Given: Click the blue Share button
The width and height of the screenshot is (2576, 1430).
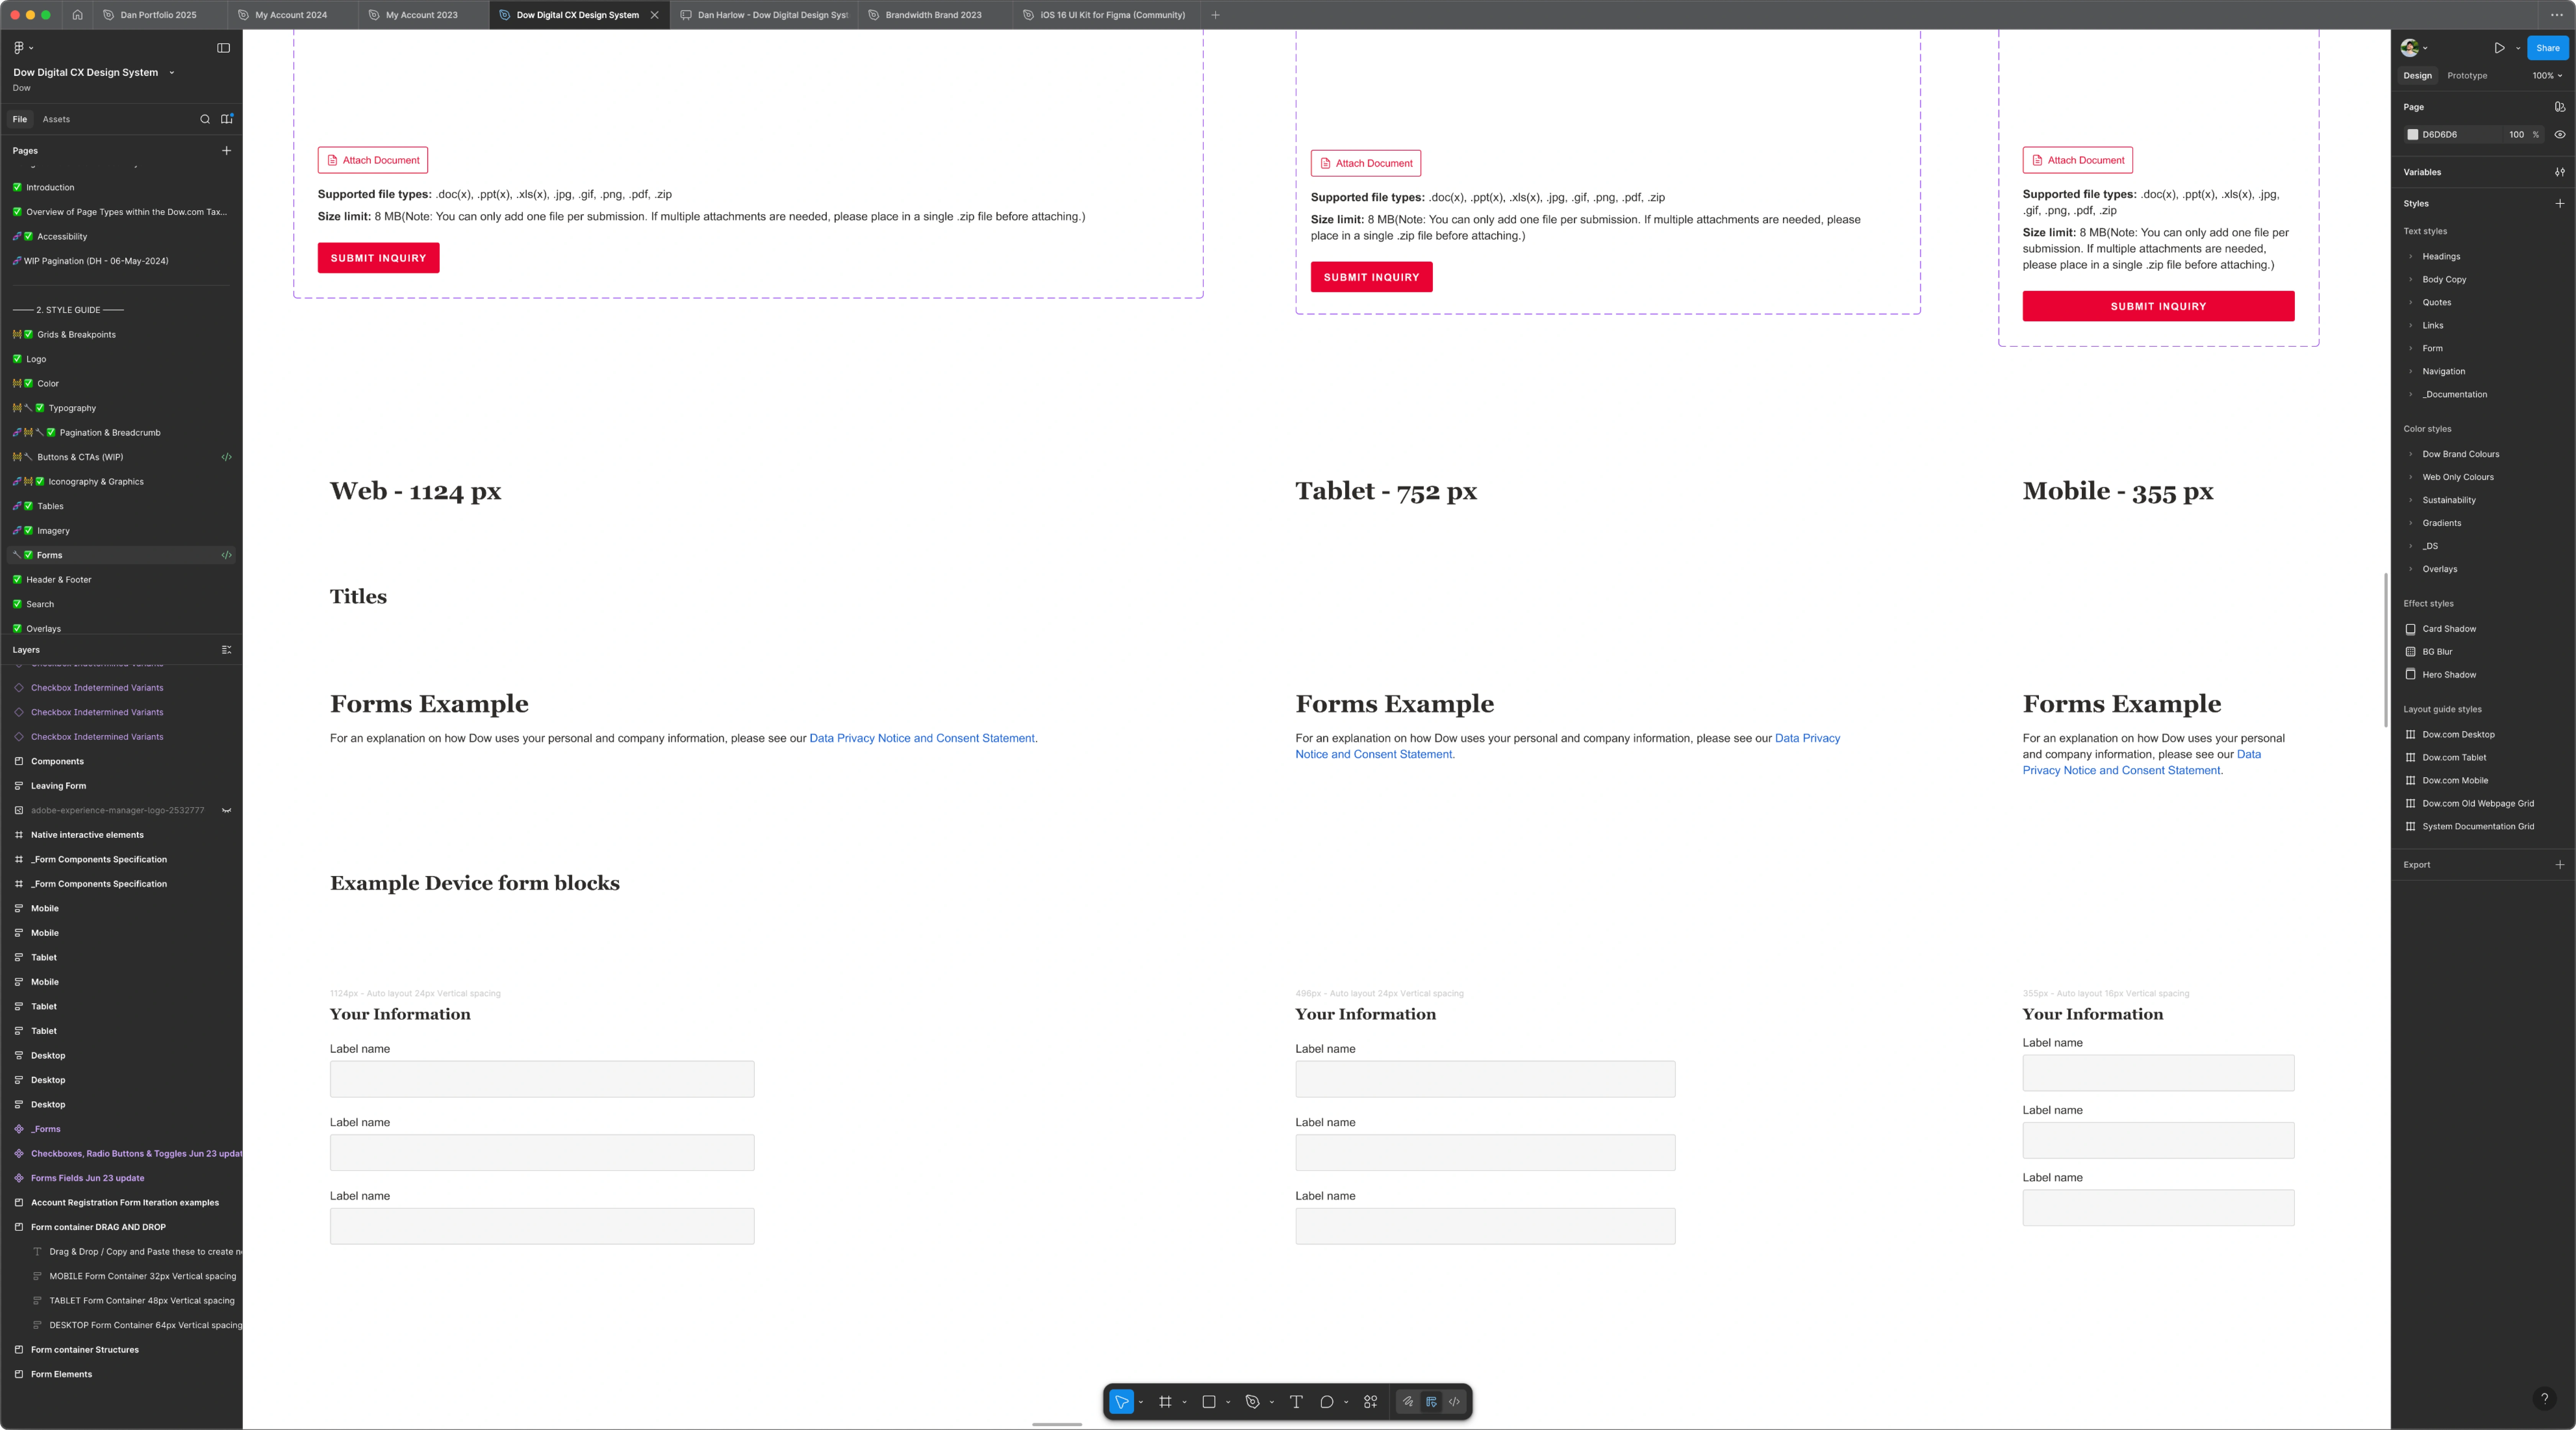Looking at the screenshot, I should click(x=2547, y=47).
